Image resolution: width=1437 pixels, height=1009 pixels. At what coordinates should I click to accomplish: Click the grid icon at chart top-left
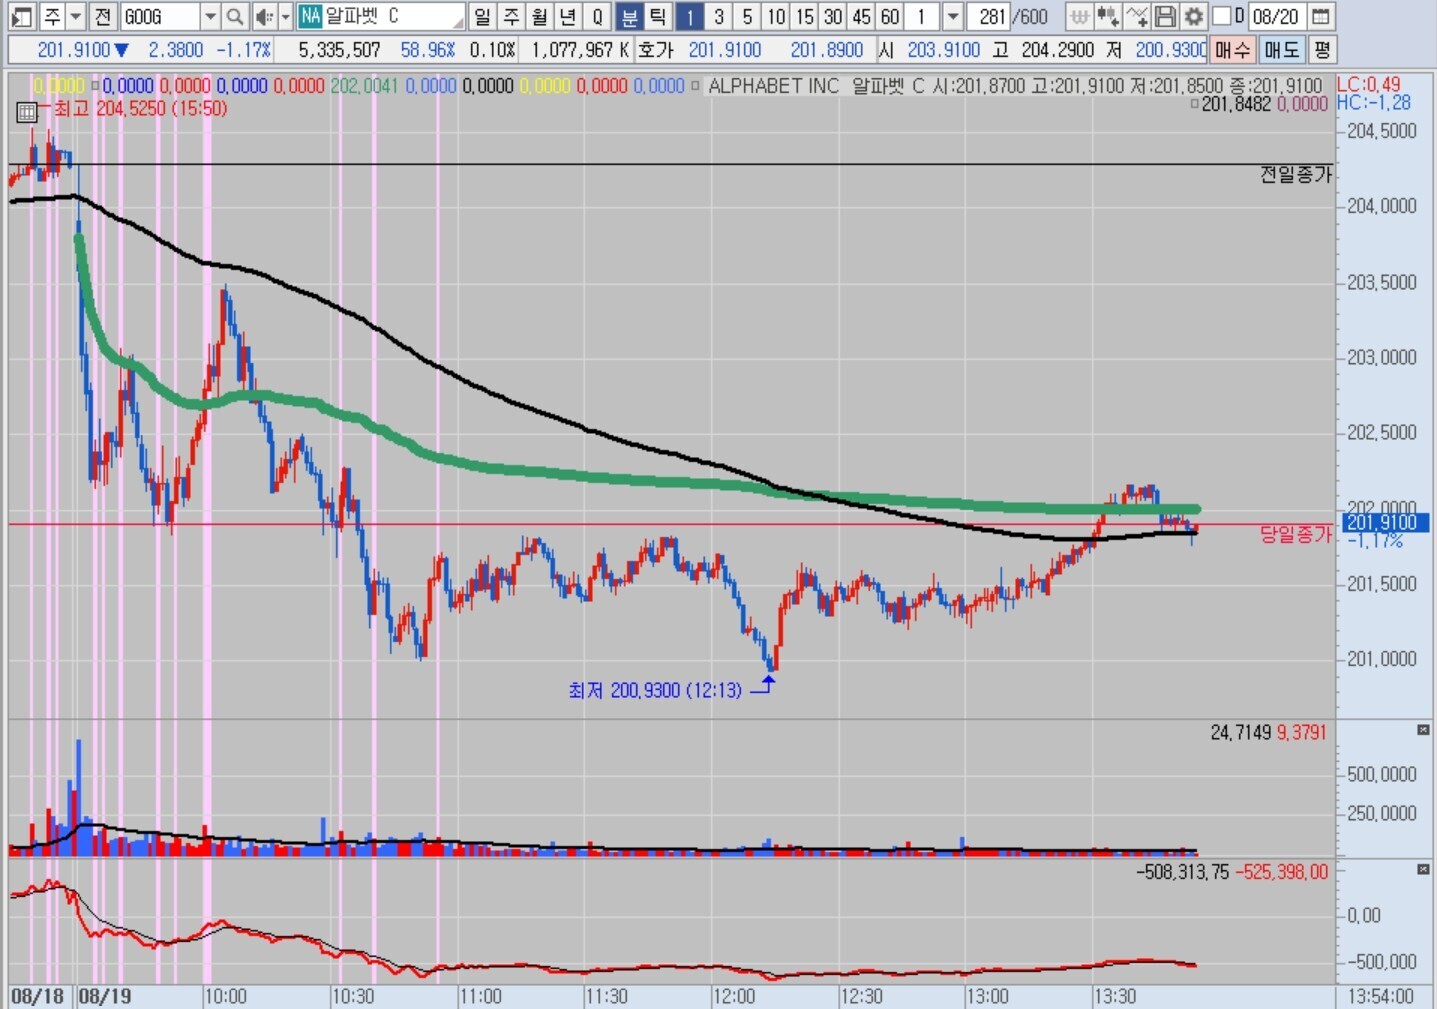[27, 112]
